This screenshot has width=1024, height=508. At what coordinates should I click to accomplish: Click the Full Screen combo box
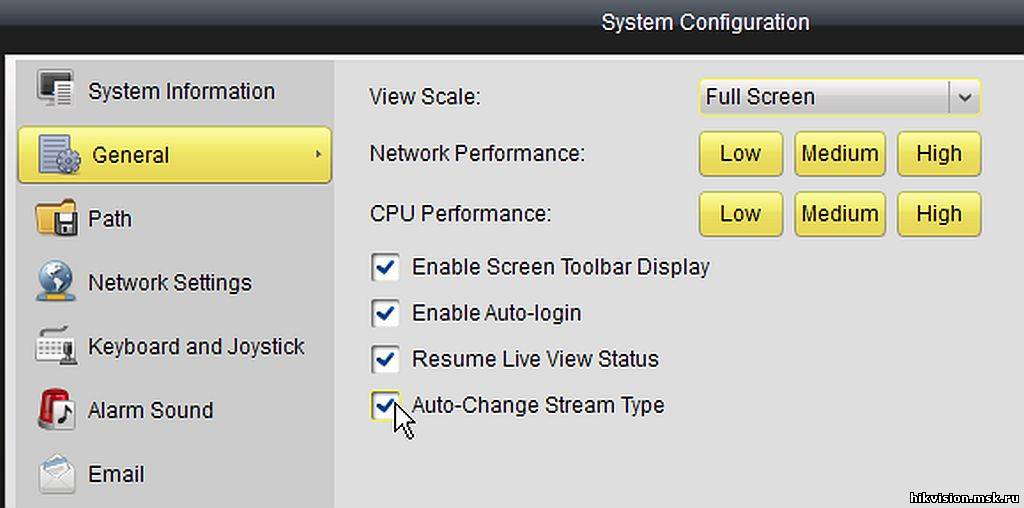point(839,97)
